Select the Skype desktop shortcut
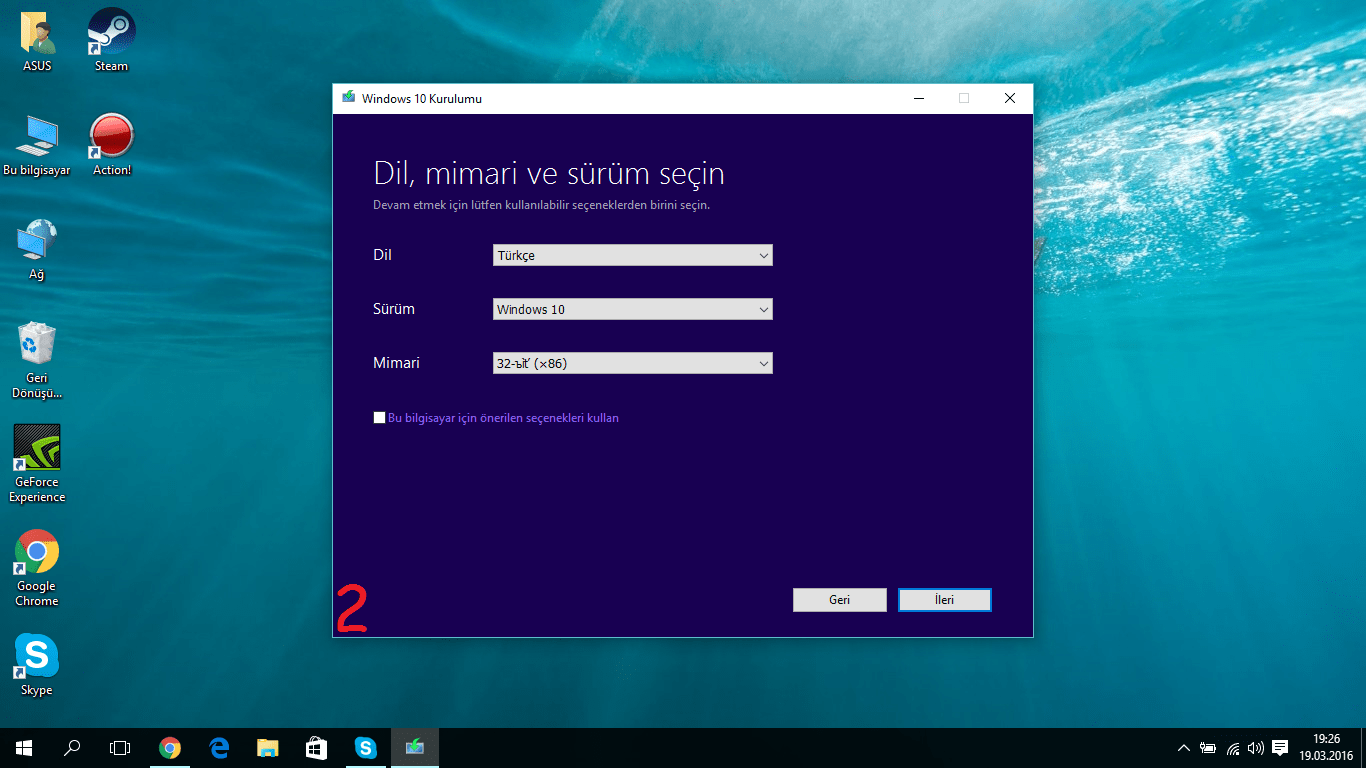 click(x=37, y=665)
